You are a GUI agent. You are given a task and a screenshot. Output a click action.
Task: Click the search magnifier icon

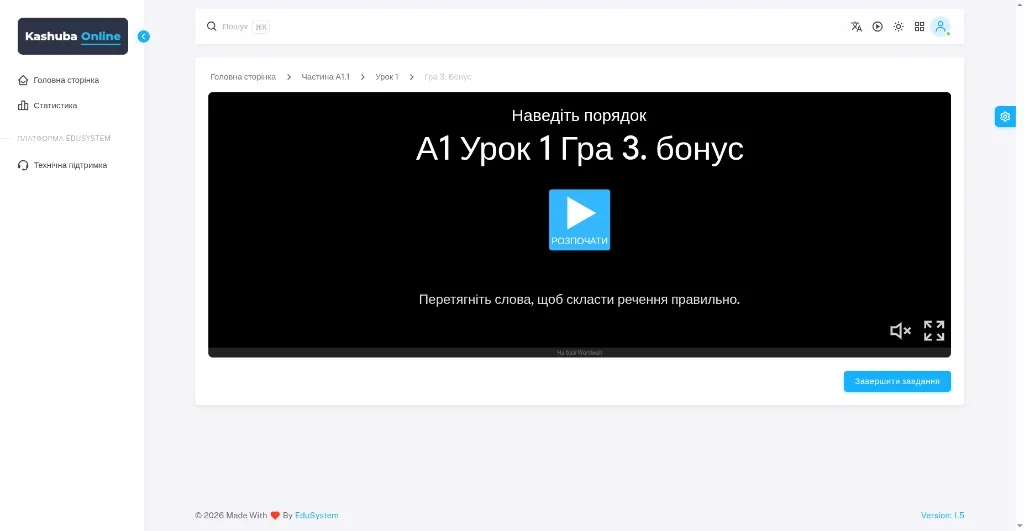(x=212, y=26)
